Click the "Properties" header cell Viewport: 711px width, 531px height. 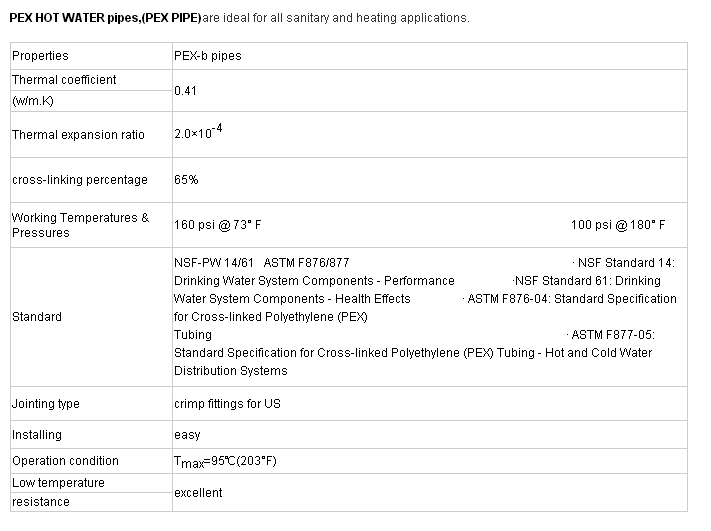pos(40,56)
